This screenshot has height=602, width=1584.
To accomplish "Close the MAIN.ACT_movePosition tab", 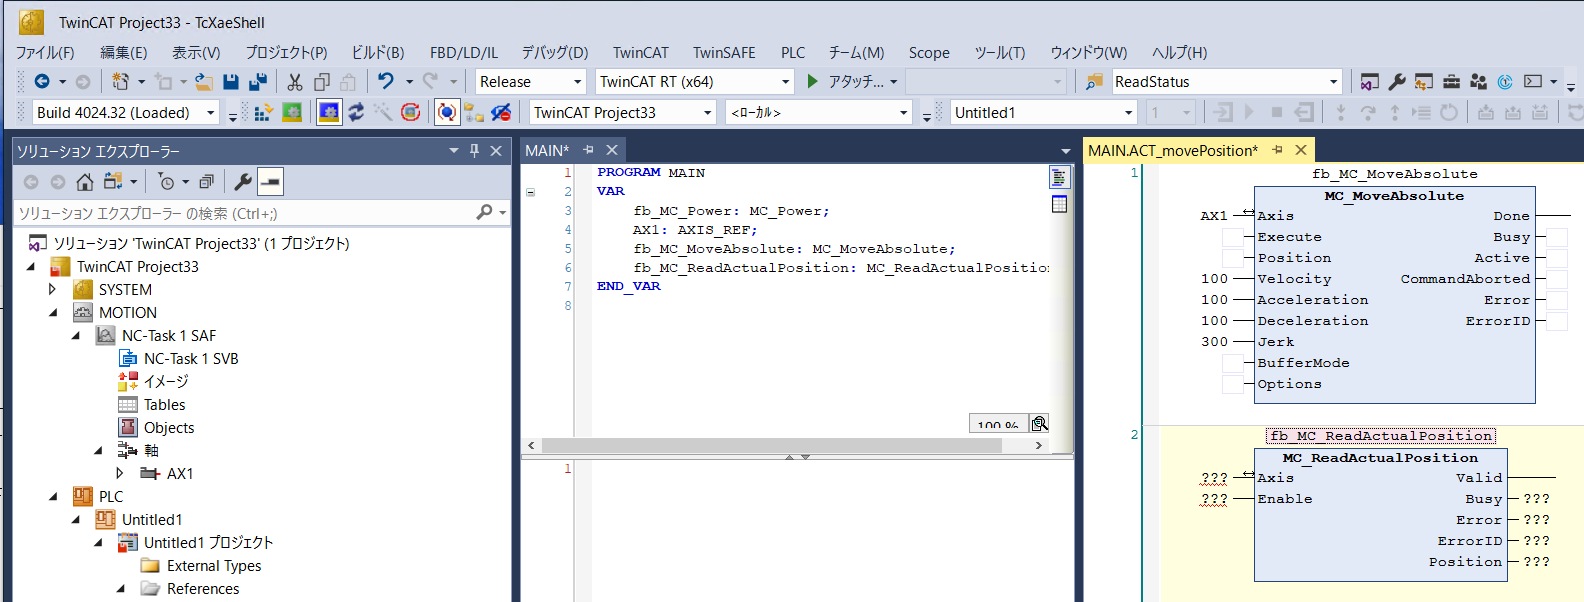I will click(1301, 150).
